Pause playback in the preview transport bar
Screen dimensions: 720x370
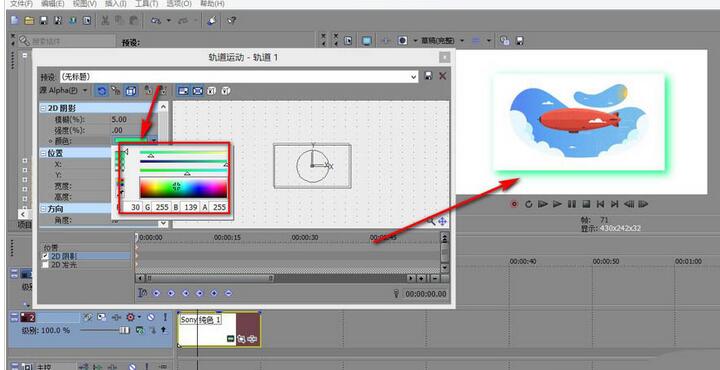[572, 204]
